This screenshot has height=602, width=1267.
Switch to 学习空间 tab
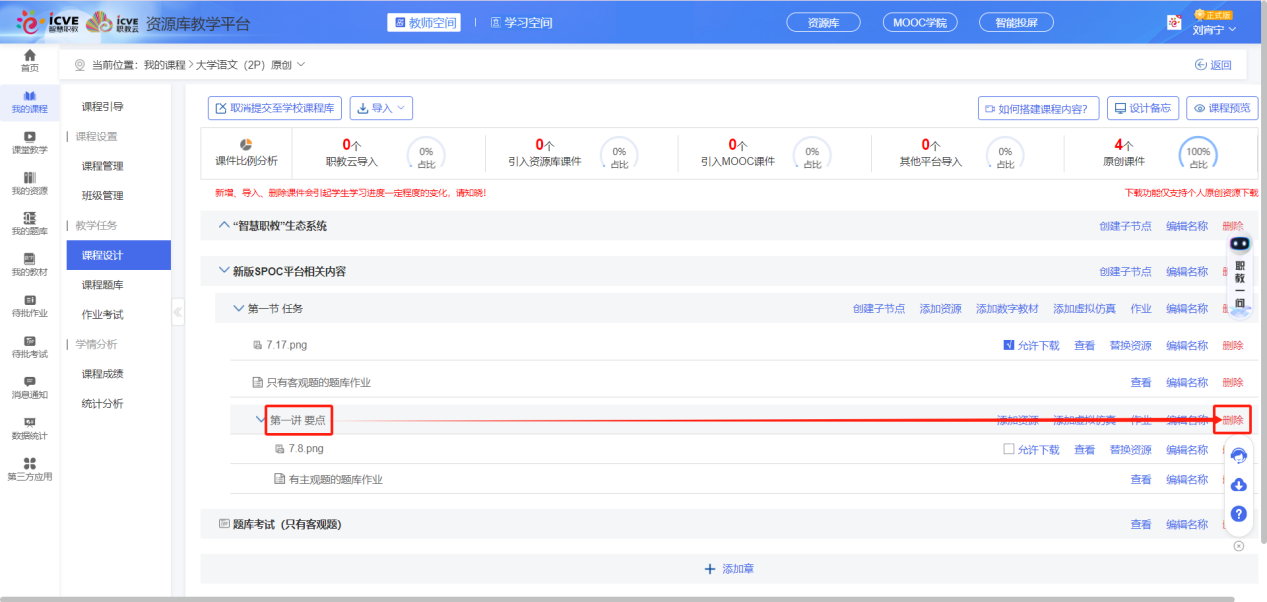click(x=521, y=22)
